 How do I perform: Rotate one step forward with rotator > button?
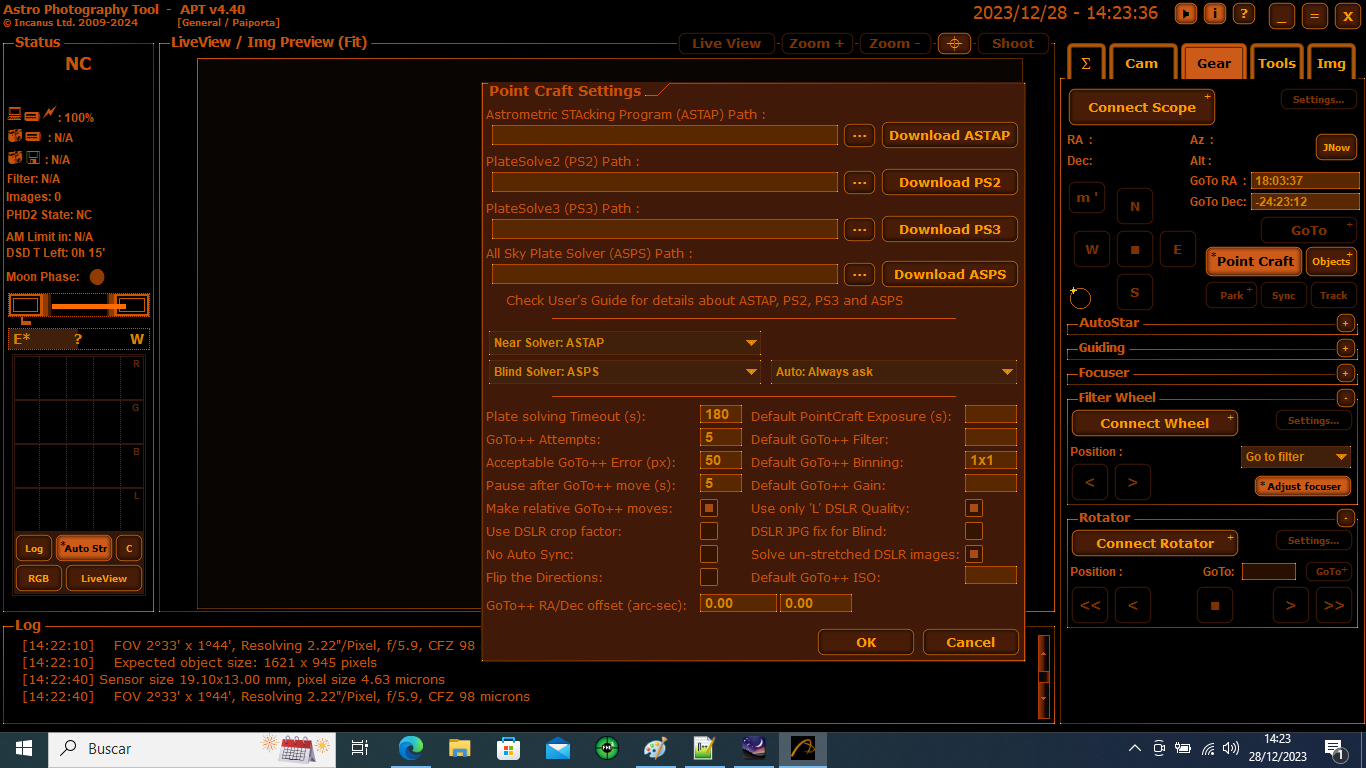click(1291, 605)
